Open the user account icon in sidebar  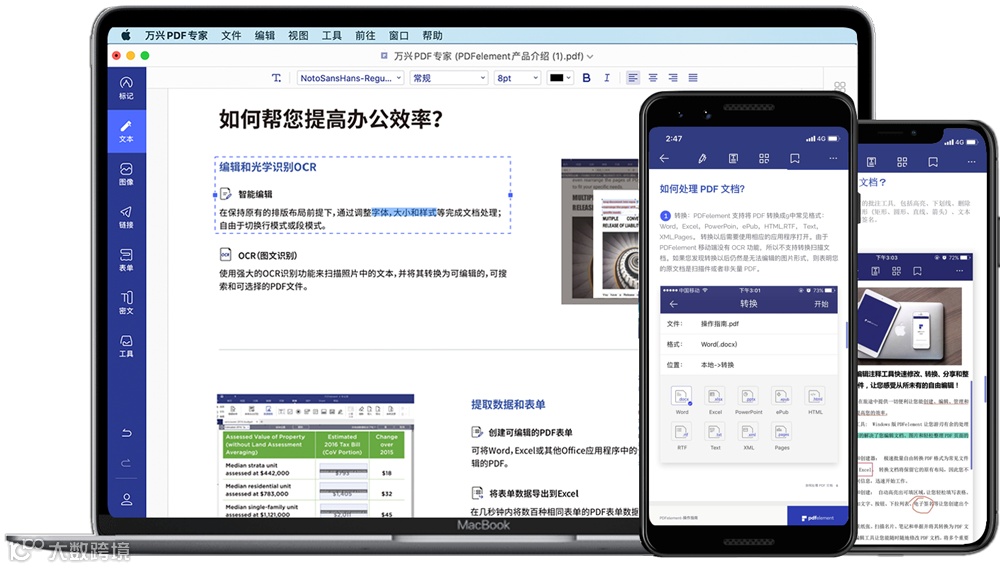coord(126,499)
